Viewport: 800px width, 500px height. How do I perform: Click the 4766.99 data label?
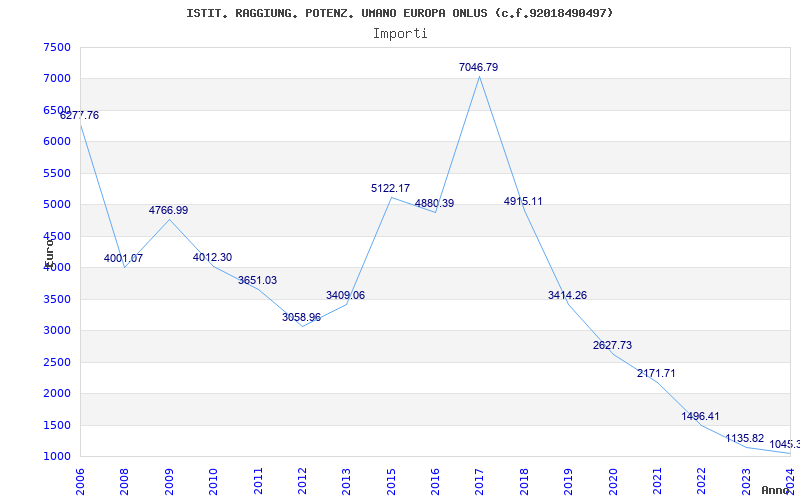coord(168,210)
